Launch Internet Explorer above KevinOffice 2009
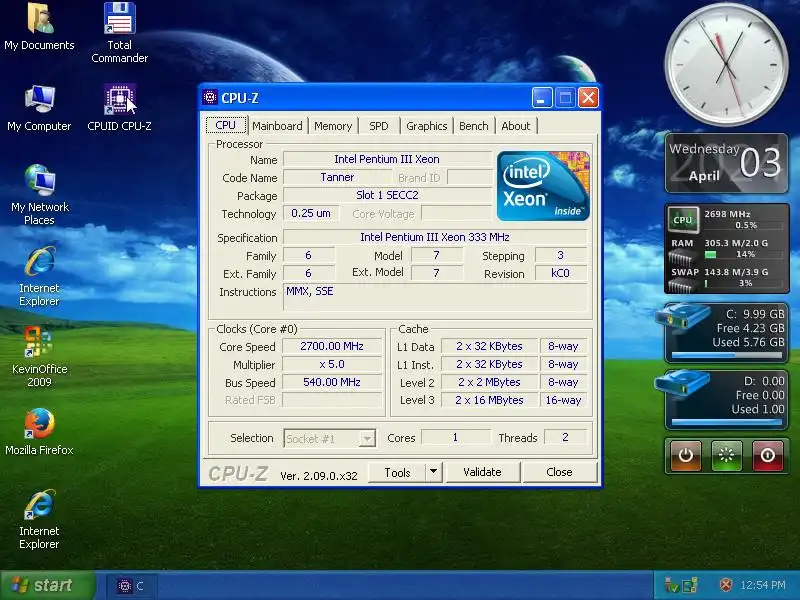 click(x=39, y=276)
